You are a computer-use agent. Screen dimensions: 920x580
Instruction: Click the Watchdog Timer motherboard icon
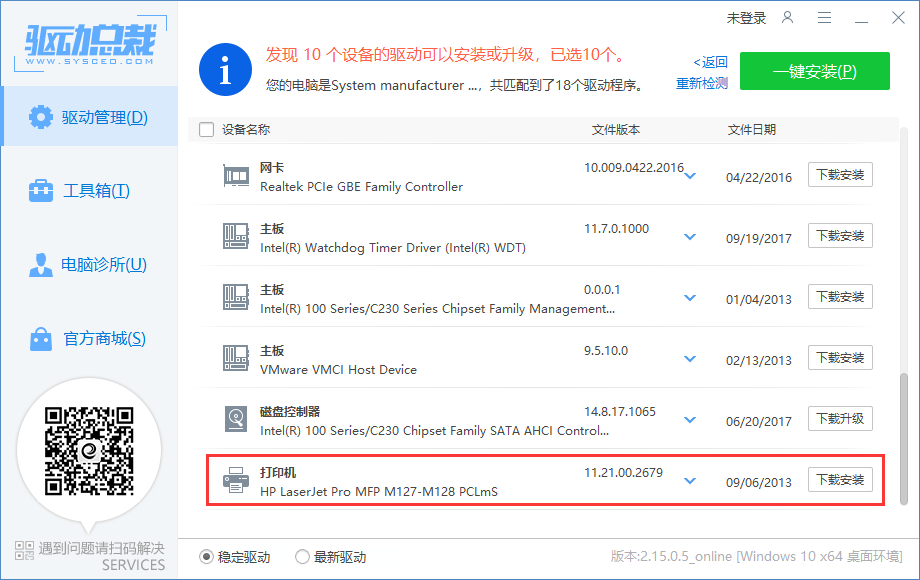(x=236, y=236)
